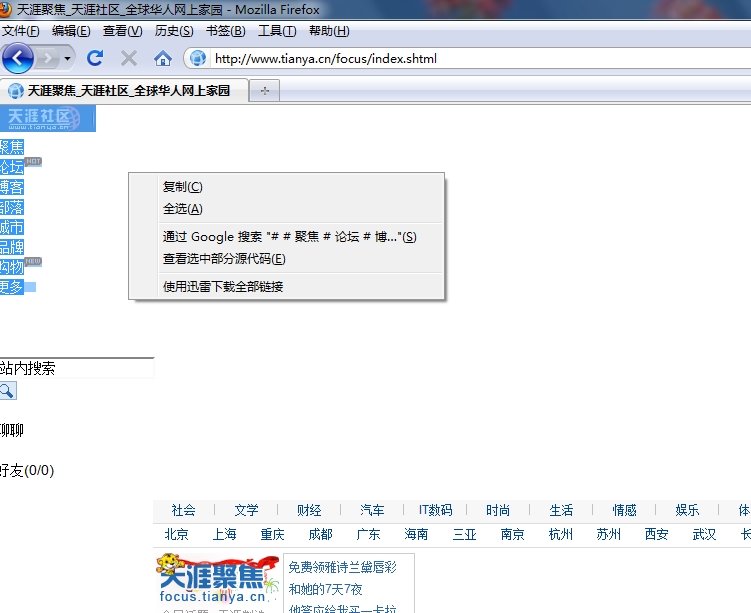The image size is (751, 613).
Task: Click the 天涯聚焦 focus.tianya.cn banner
Action: (x=217, y=579)
